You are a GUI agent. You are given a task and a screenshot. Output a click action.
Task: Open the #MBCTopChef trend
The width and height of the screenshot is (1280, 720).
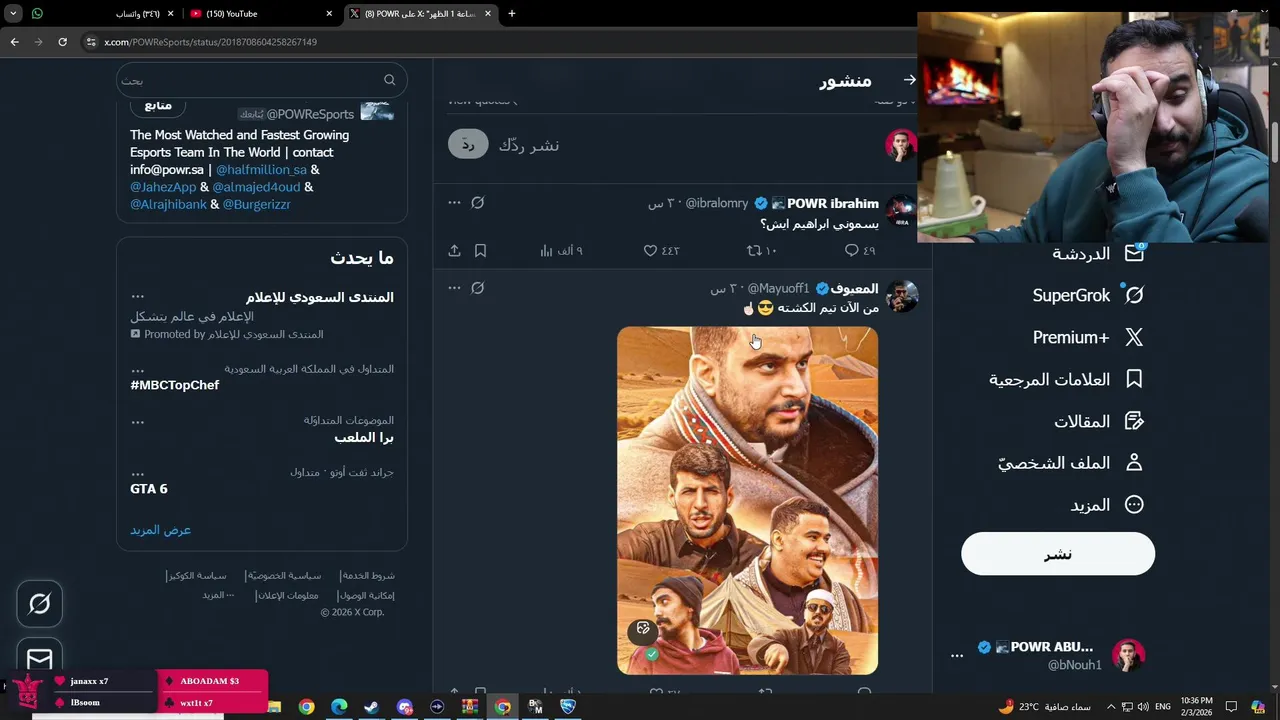click(x=174, y=385)
